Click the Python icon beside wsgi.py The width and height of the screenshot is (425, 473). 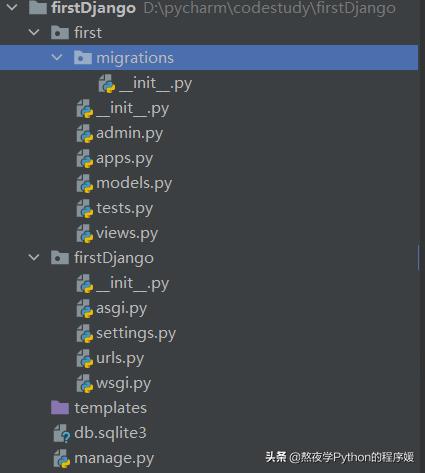85,384
